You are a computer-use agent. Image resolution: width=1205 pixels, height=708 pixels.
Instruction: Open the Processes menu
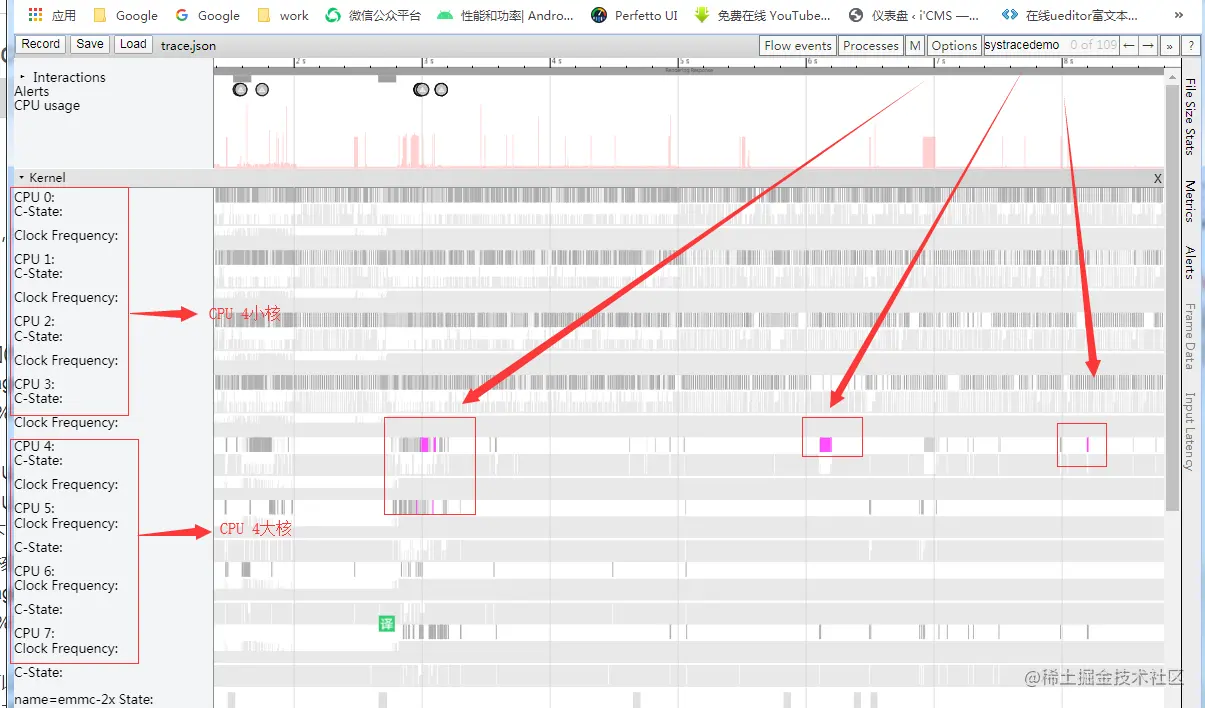(x=871, y=45)
